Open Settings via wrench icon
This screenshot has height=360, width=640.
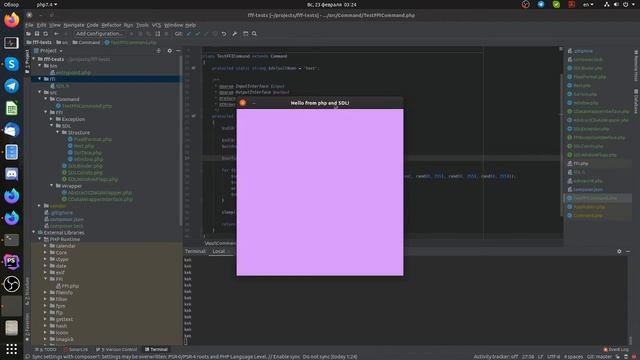click(x=235, y=34)
